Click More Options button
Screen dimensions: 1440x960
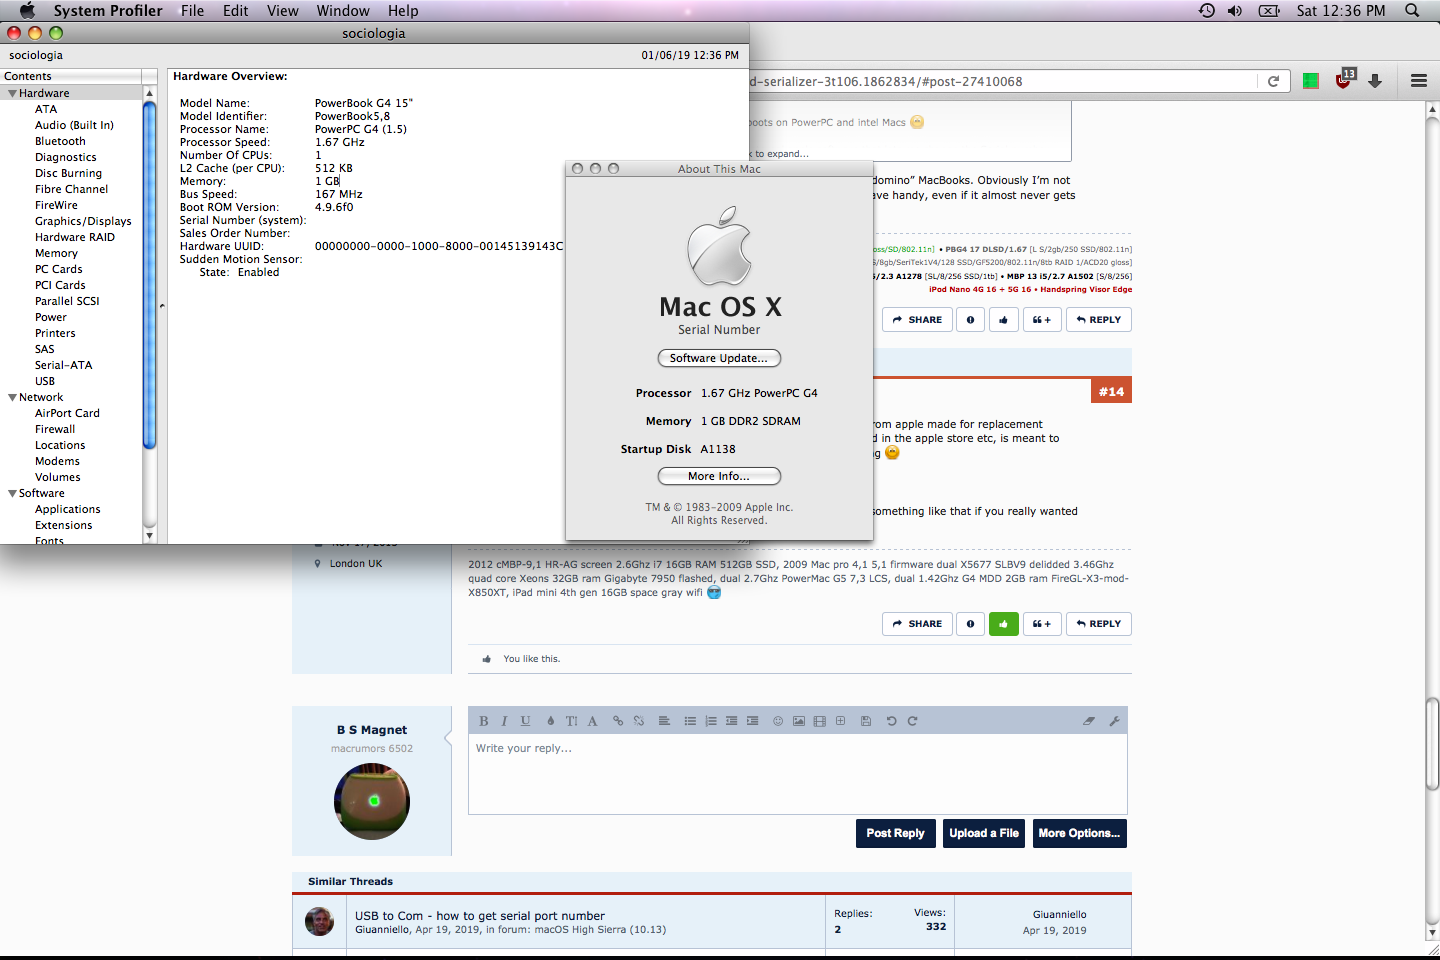pos(1079,833)
